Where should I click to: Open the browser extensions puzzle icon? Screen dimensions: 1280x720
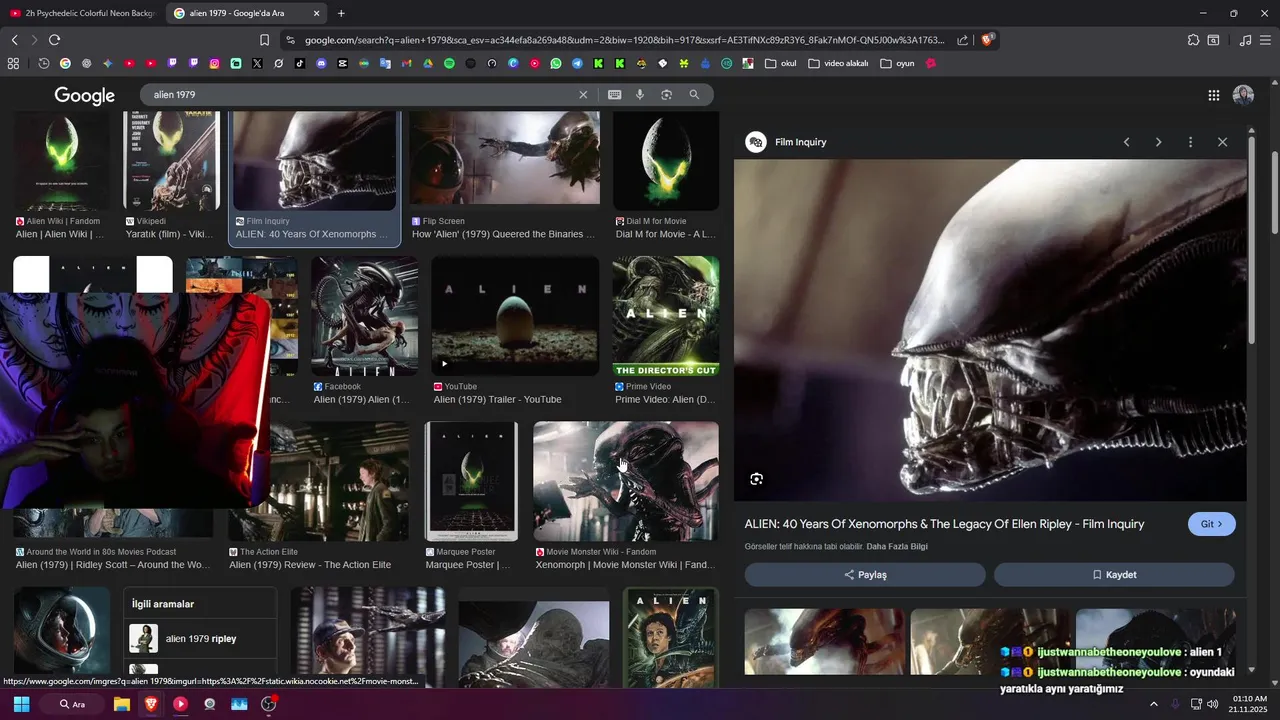tap(1193, 40)
